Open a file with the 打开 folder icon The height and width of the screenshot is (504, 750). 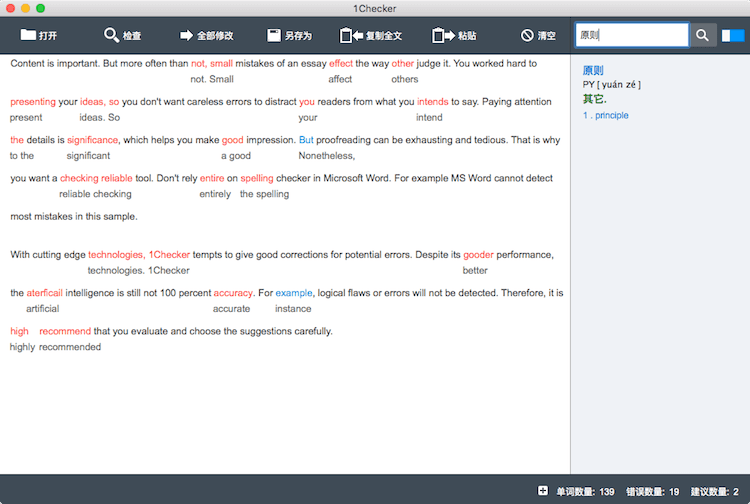[x=38, y=35]
